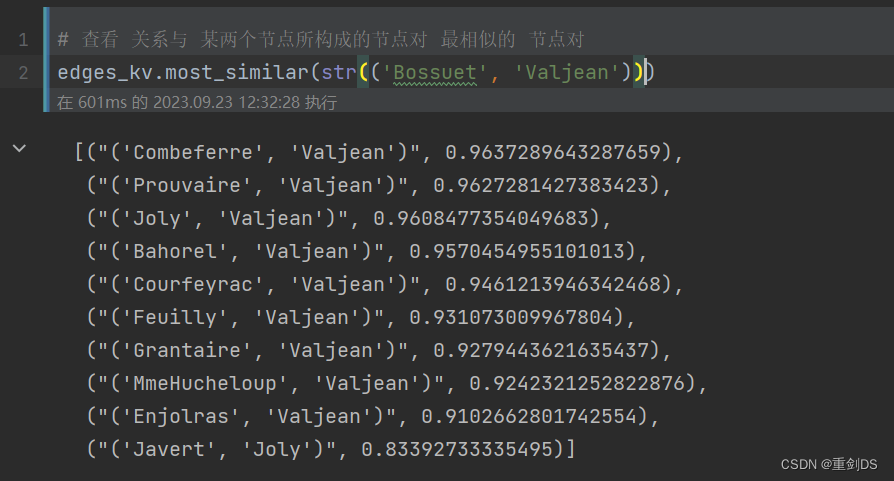The width and height of the screenshot is (894, 481).
Task: Click the 'Valjean' argument in code line 2
Action: (567, 73)
